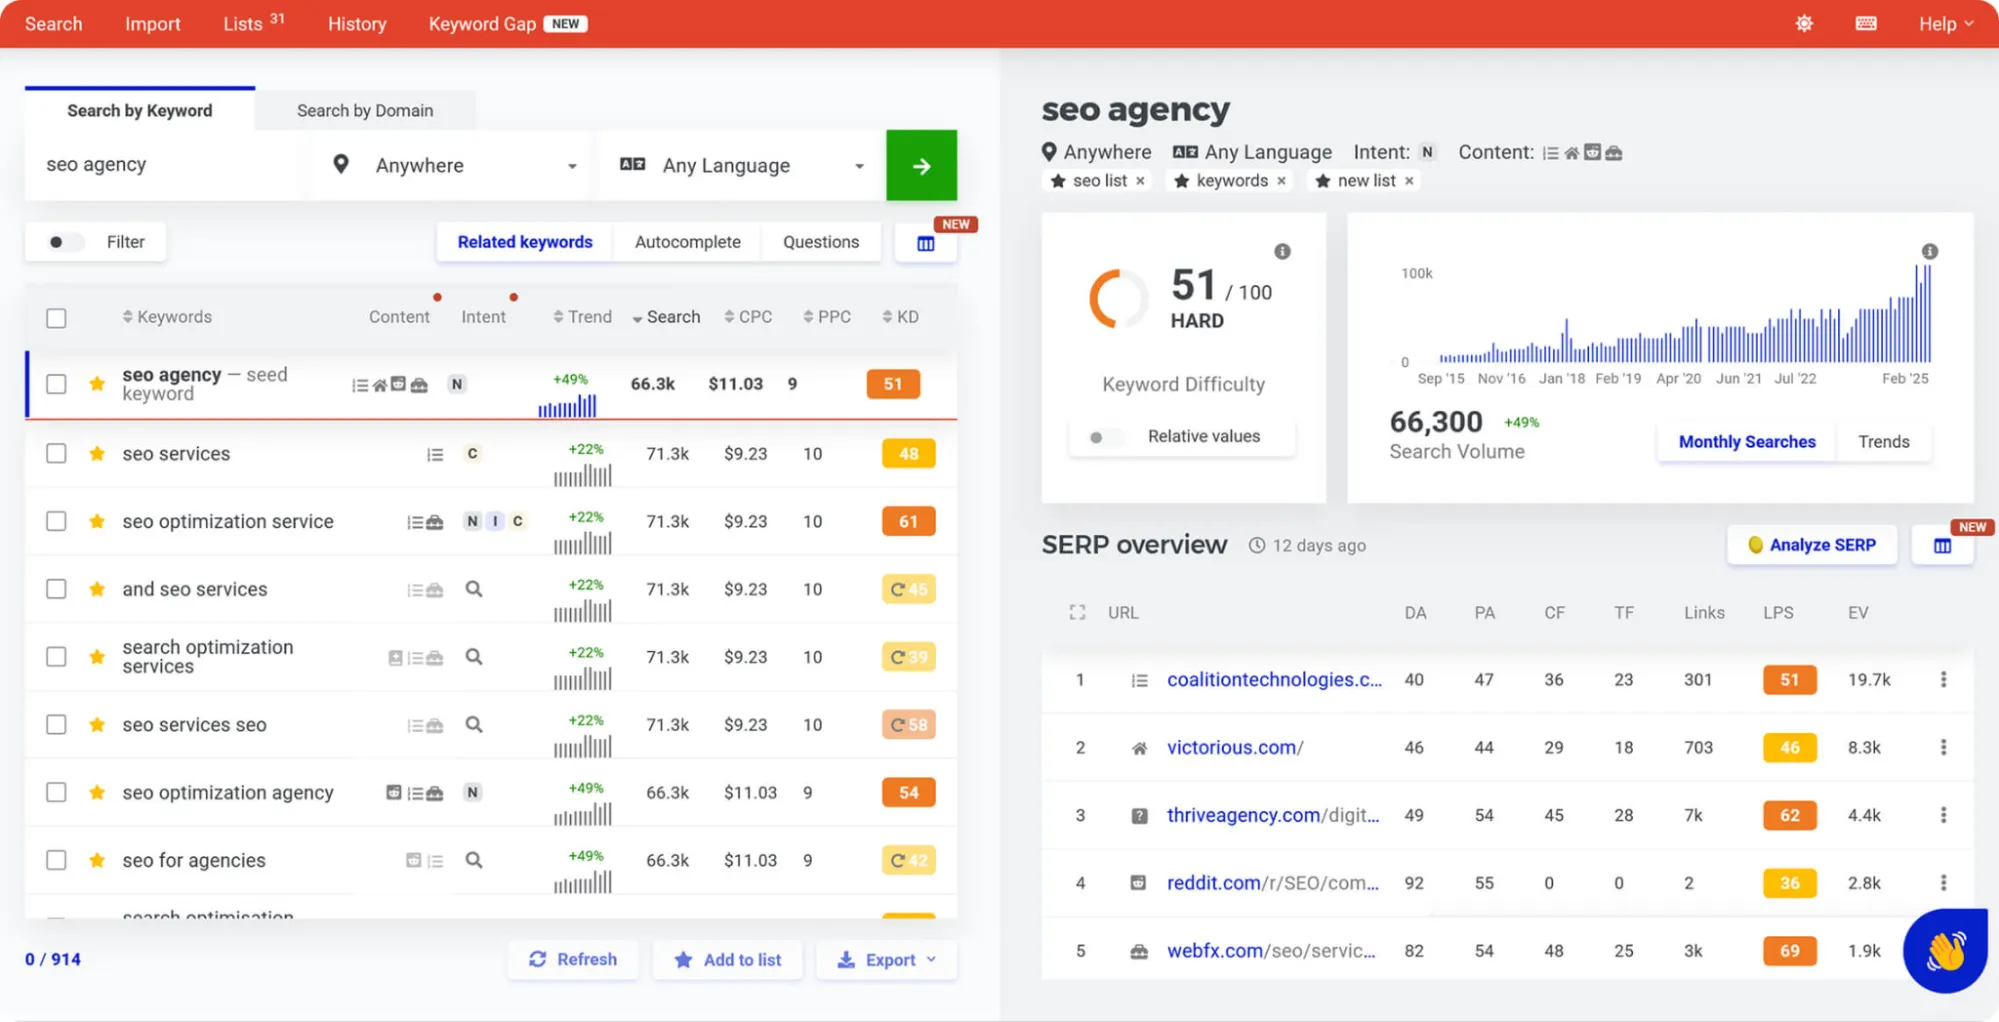Click the expand icon in the URL column header
1999x1022 pixels.
tap(1077, 612)
